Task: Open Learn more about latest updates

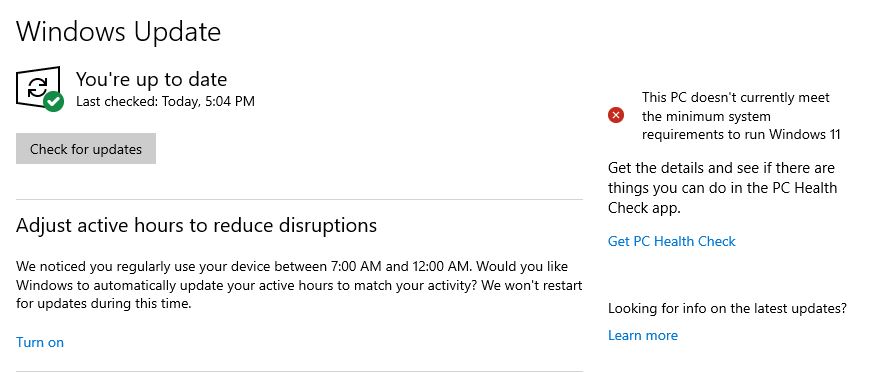Action: point(643,335)
